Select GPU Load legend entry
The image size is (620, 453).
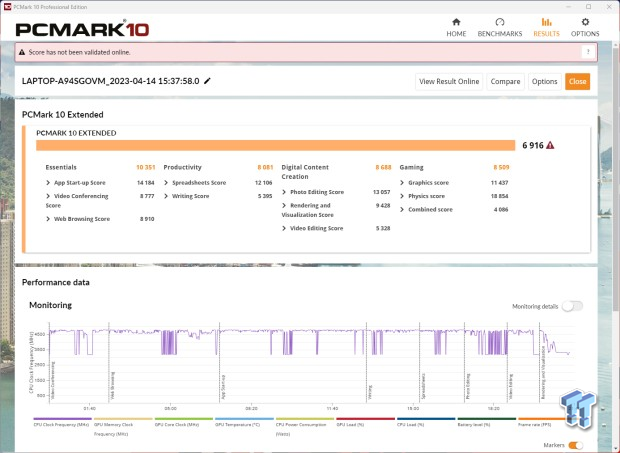365,422
